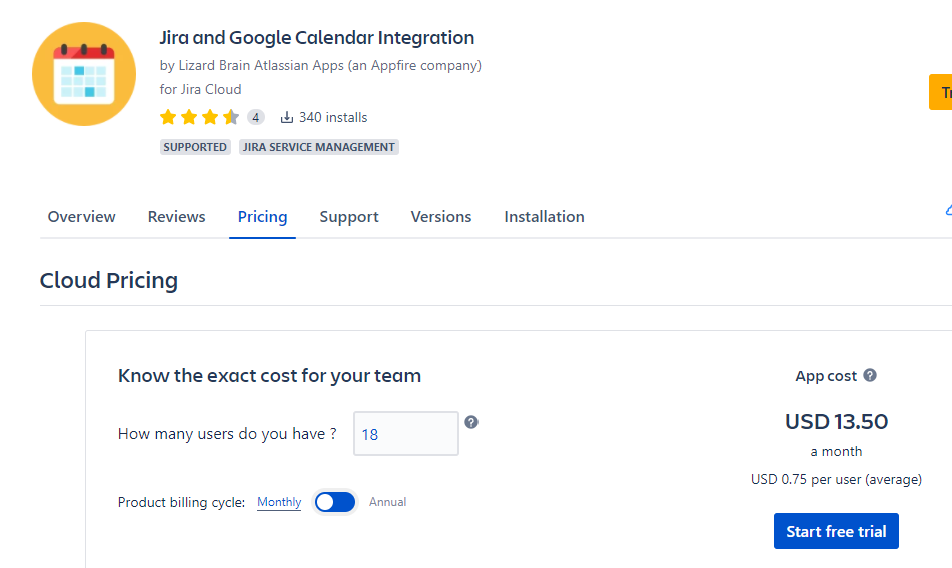952x568 pixels.
Task: Switch to the Installation tab
Action: pos(544,217)
